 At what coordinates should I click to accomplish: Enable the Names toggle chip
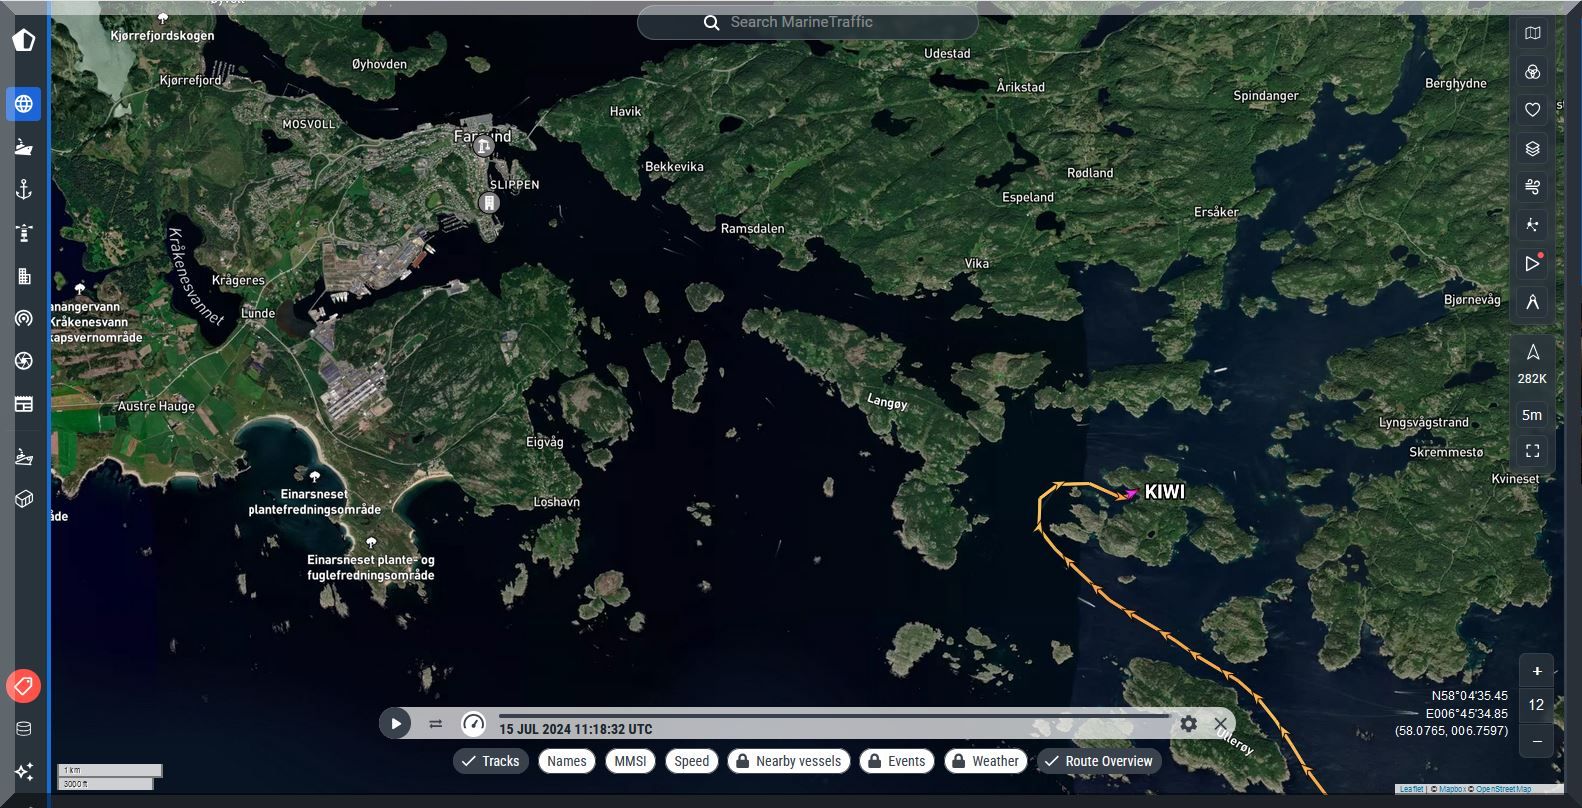[567, 761]
